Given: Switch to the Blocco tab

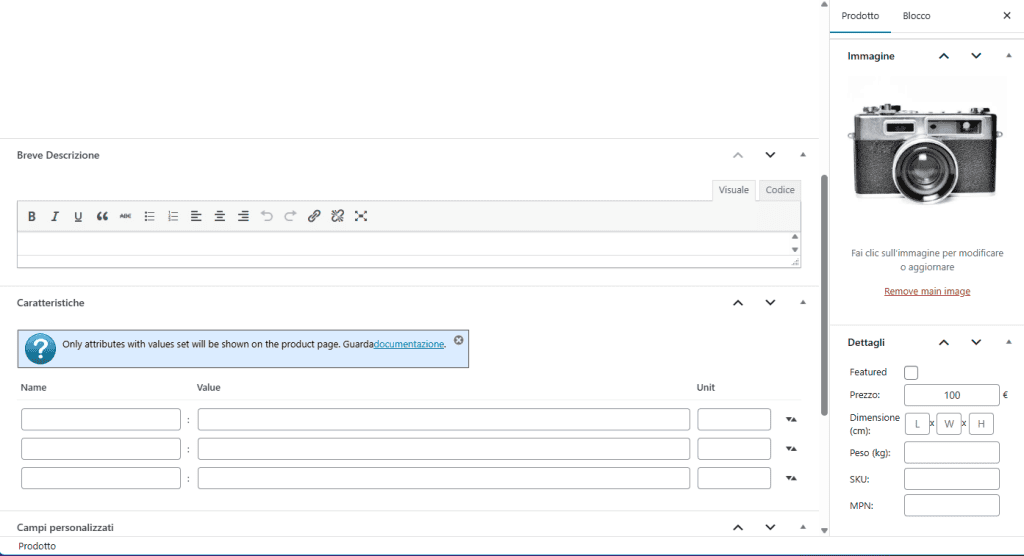Looking at the screenshot, I should [916, 16].
